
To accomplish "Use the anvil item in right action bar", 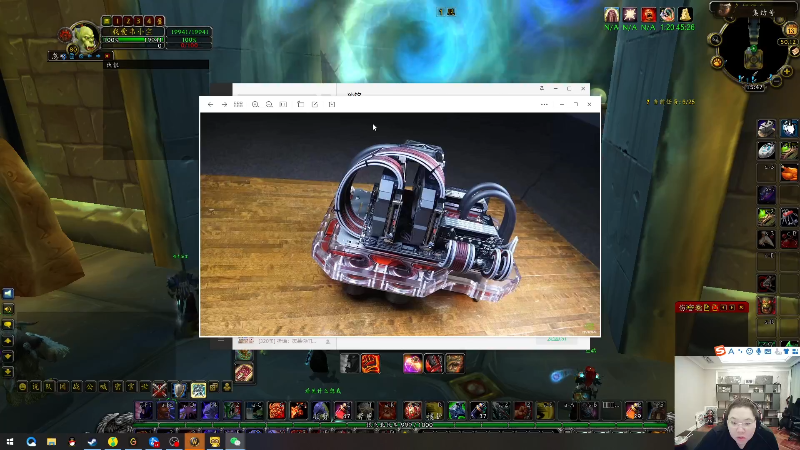I will tap(766, 128).
